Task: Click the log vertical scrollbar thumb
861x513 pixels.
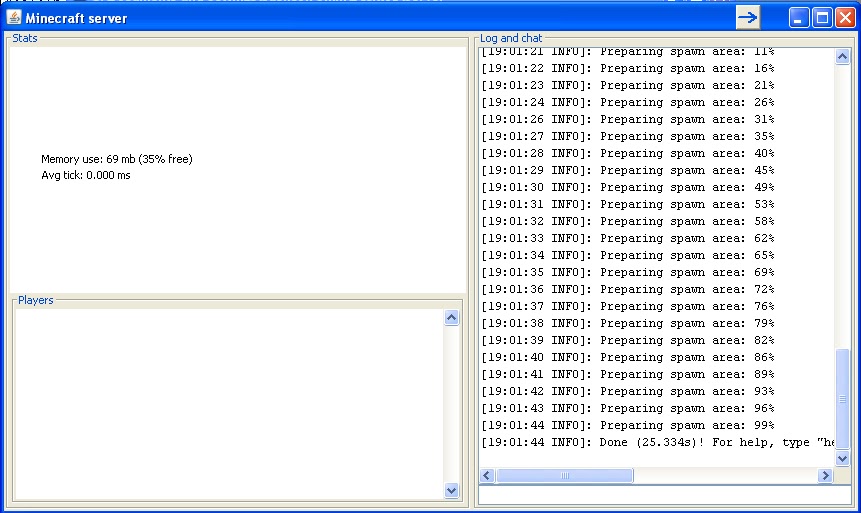Action: click(x=842, y=399)
